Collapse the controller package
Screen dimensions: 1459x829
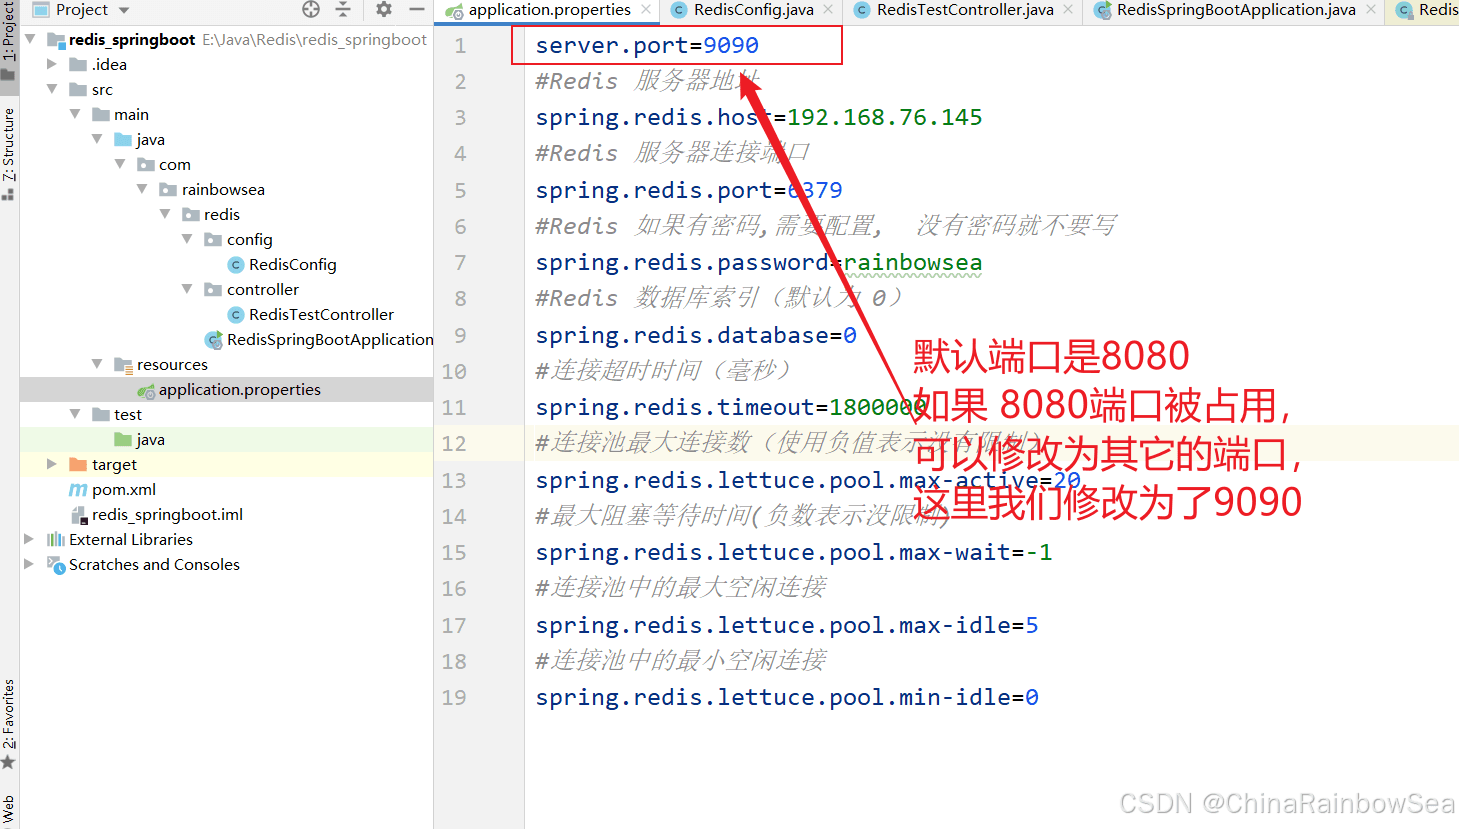(x=187, y=289)
